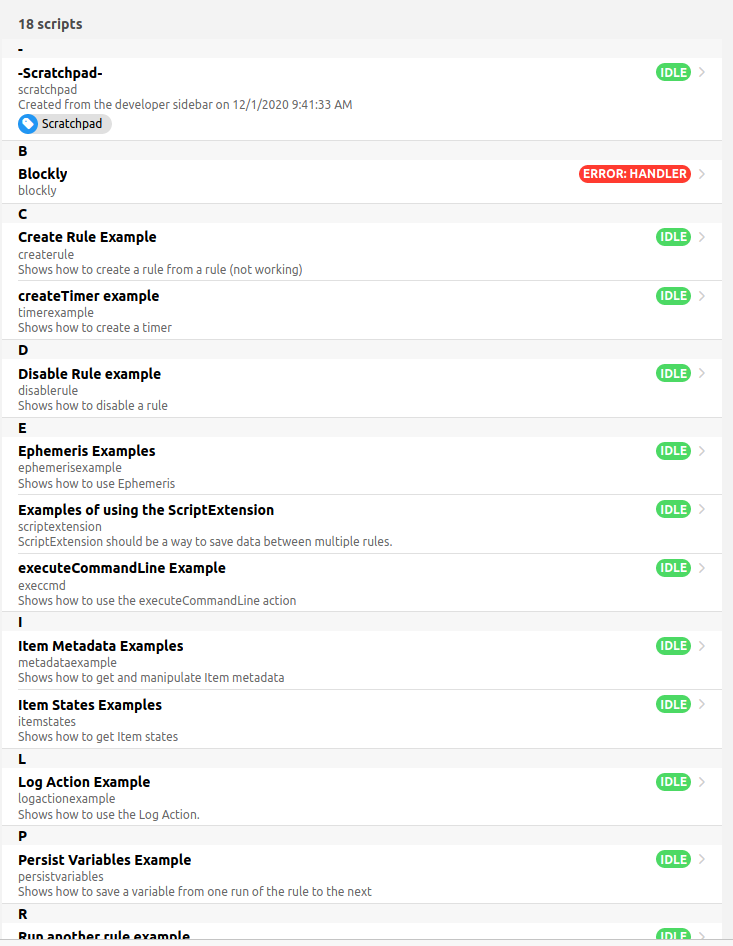733x946 pixels.
Task: Expand the Blockly script row chevron
Action: pyautogui.click(x=703, y=174)
